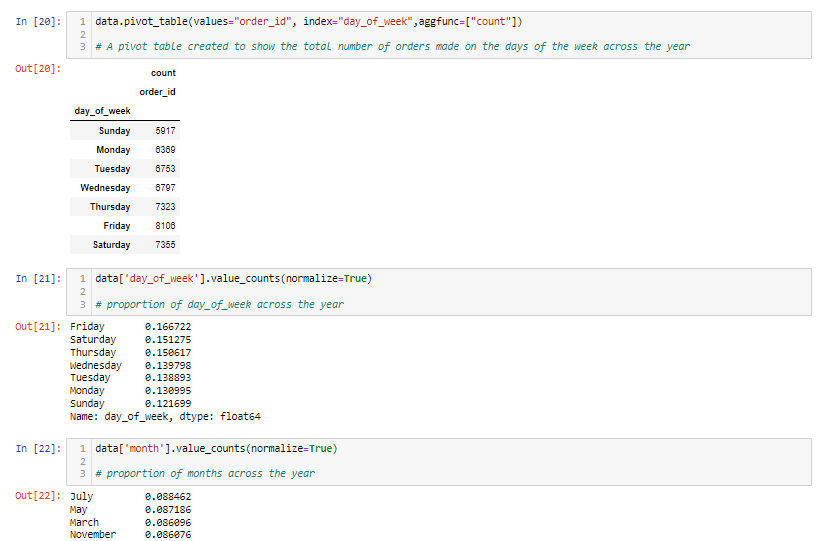821x541 pixels.
Task: Select the Out[22] output label
Action: coord(38,496)
